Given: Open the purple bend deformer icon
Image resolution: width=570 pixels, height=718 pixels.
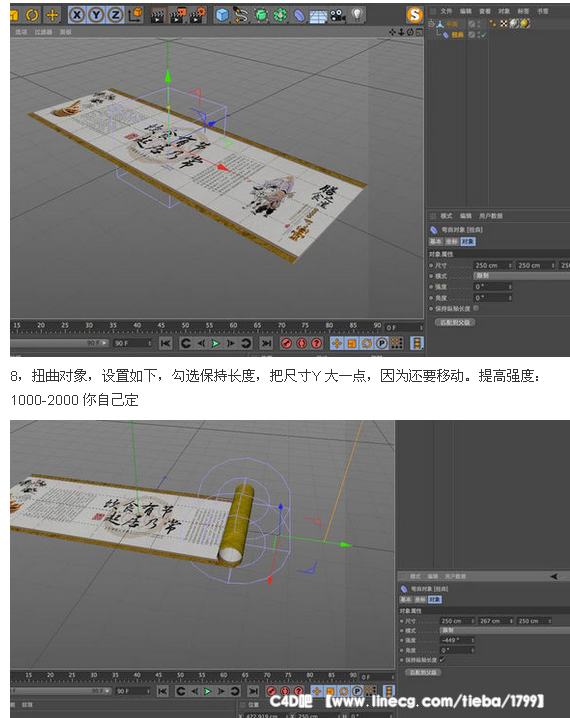Looking at the screenshot, I should click(299, 16).
